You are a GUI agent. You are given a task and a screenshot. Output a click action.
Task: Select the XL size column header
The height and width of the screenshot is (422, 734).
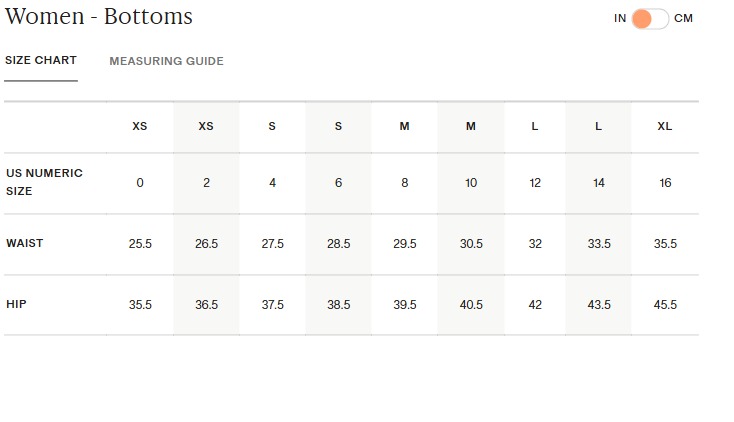point(665,127)
